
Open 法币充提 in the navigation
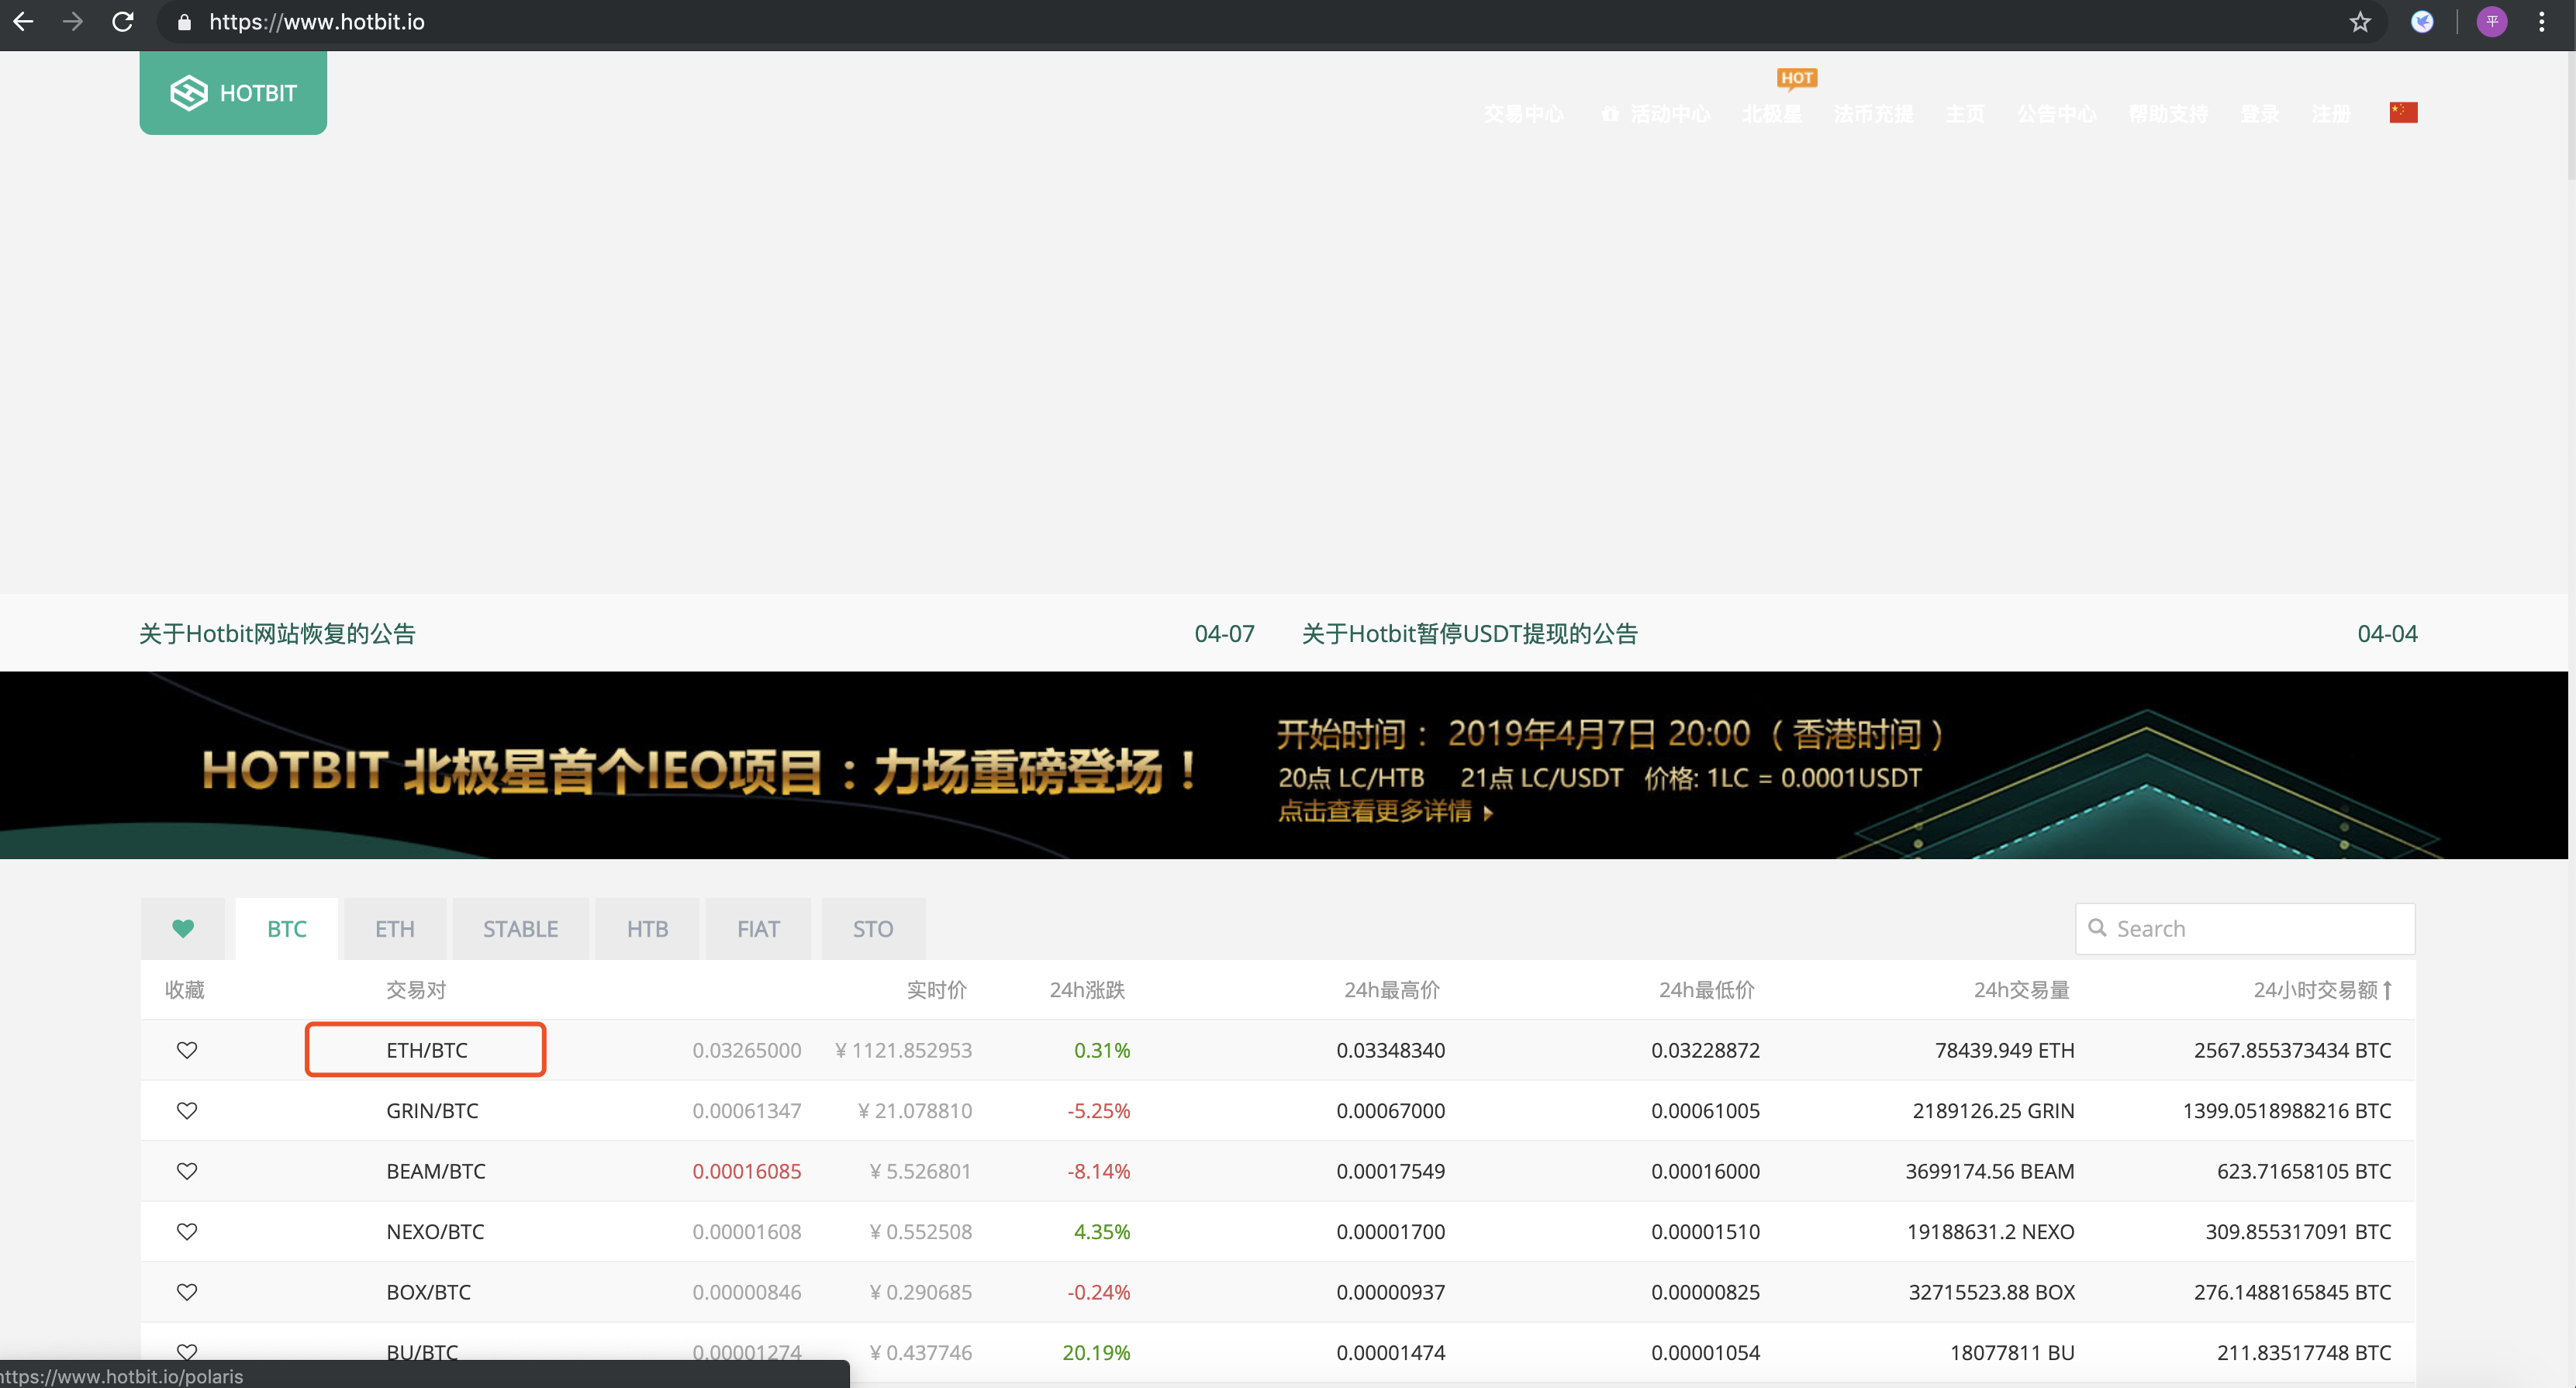pos(1873,114)
